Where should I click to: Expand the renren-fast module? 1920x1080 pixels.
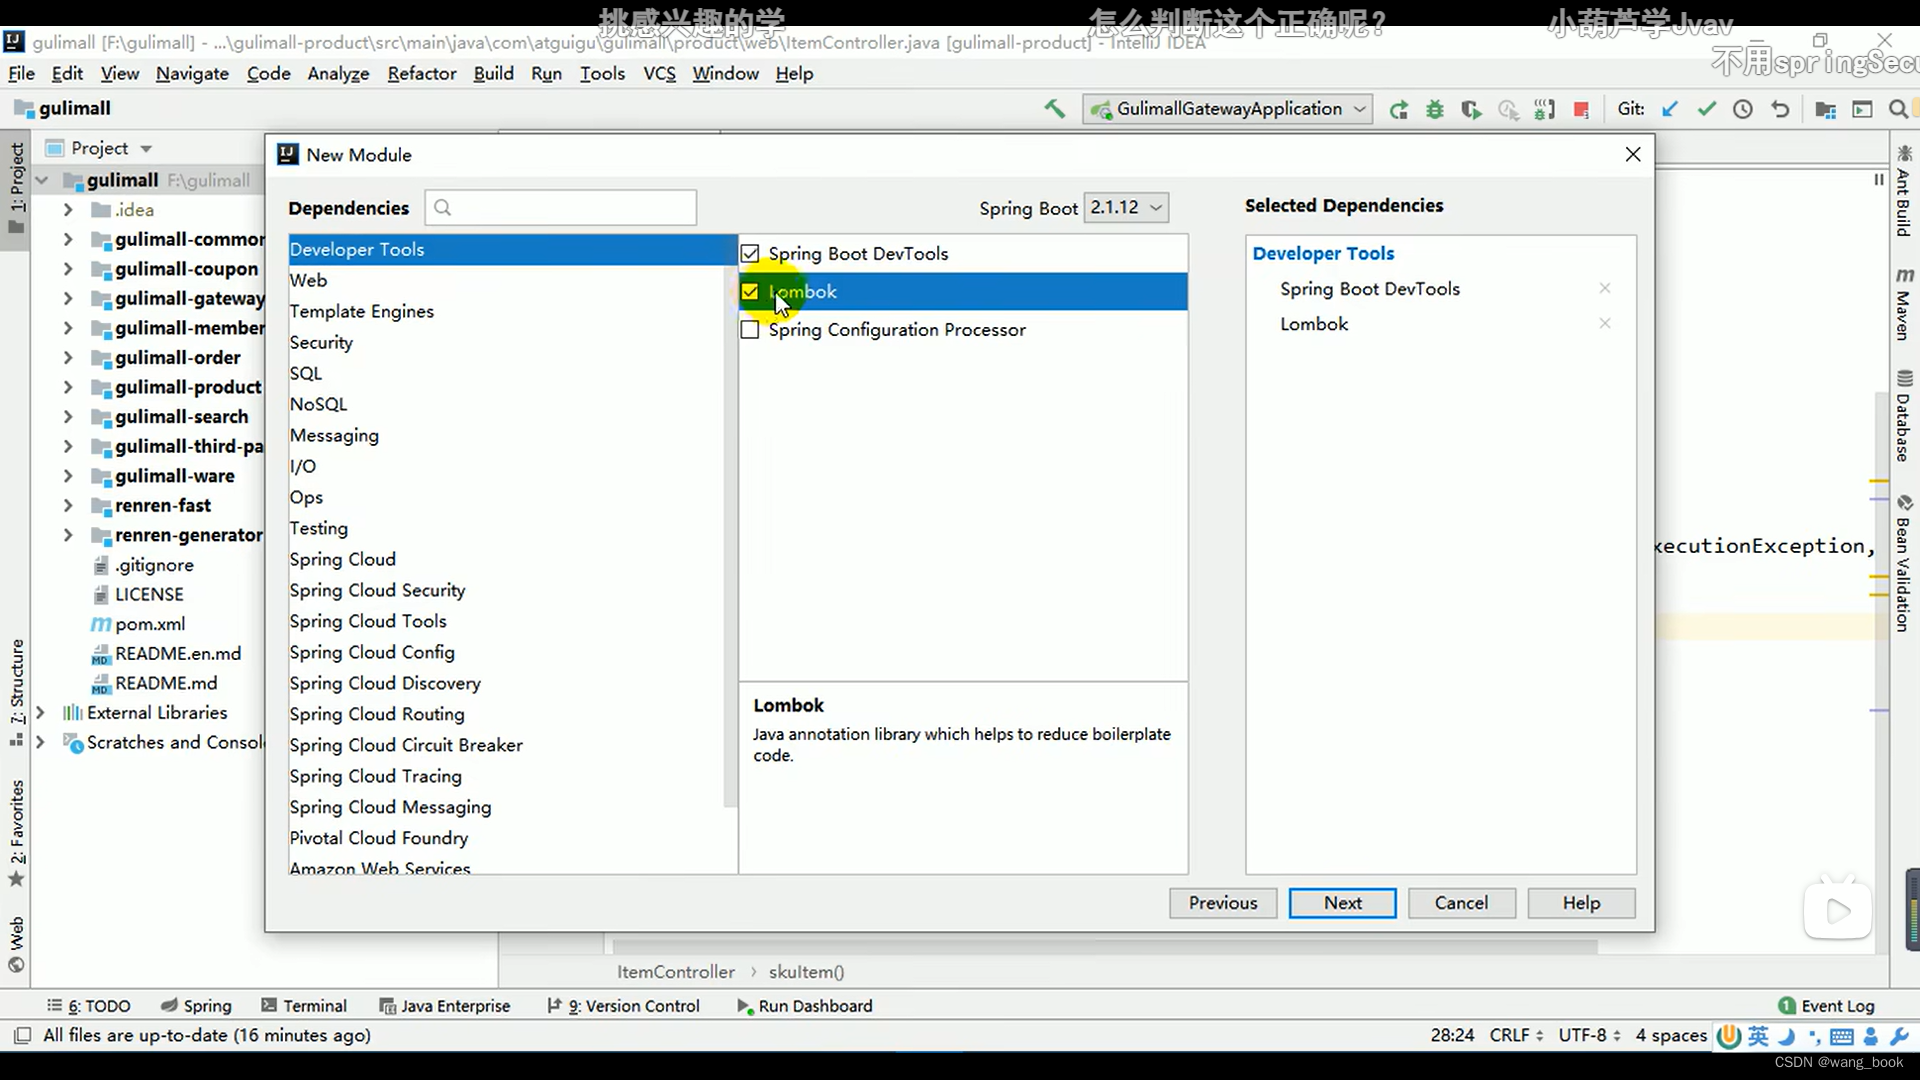(x=67, y=506)
